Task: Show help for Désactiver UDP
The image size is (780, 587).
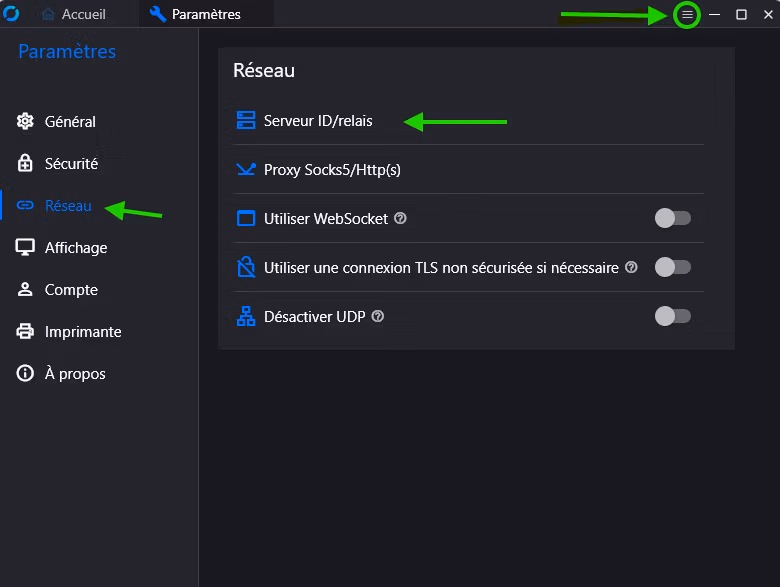Action: click(x=378, y=316)
